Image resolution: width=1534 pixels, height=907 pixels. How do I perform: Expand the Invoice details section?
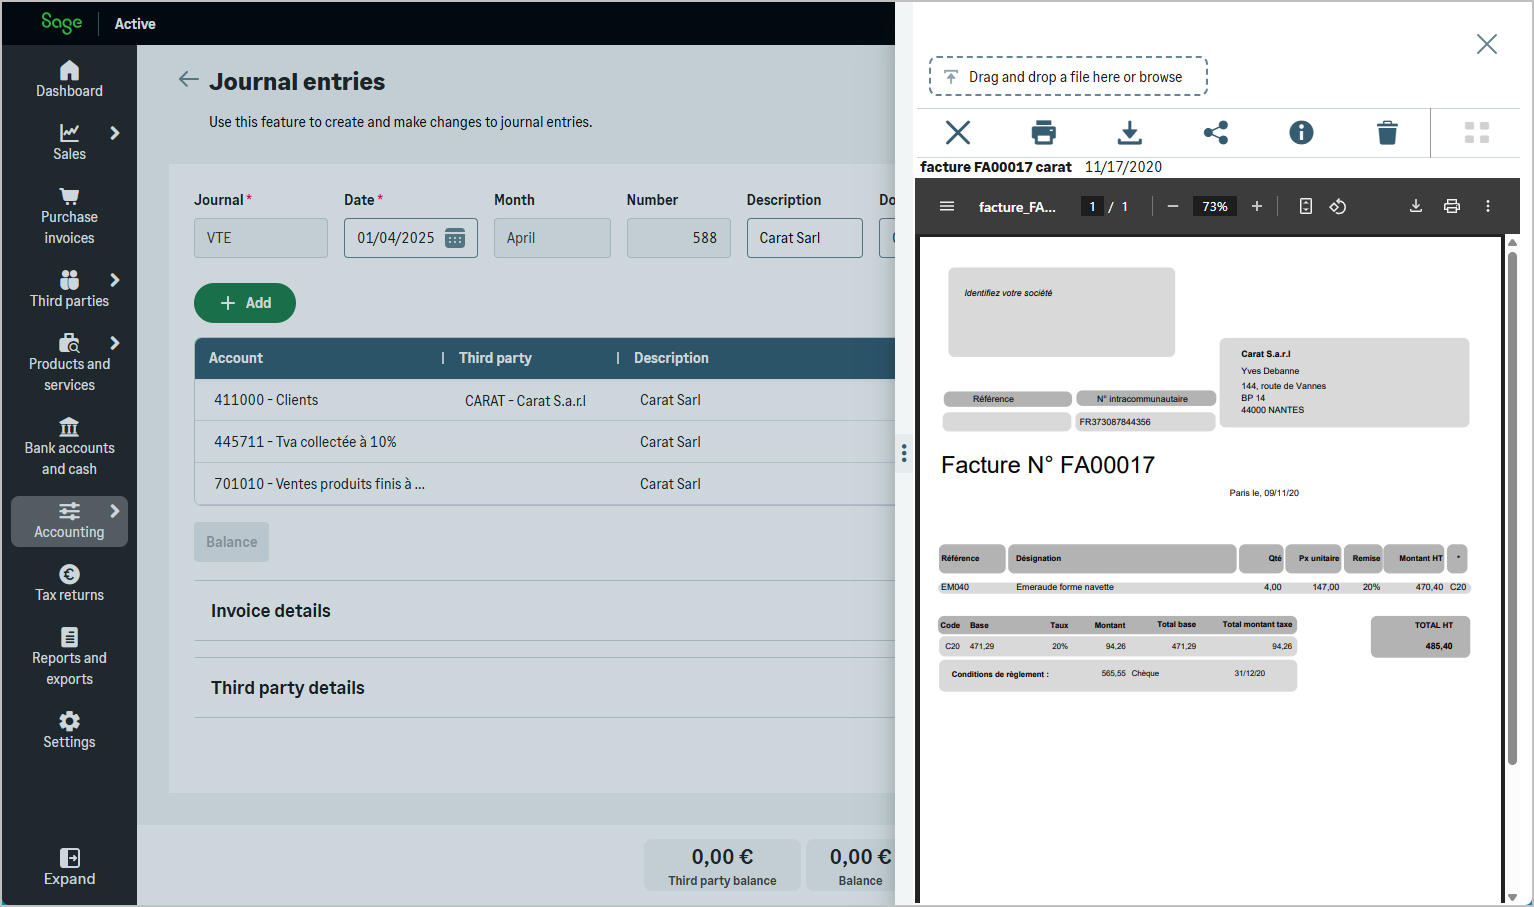(271, 611)
